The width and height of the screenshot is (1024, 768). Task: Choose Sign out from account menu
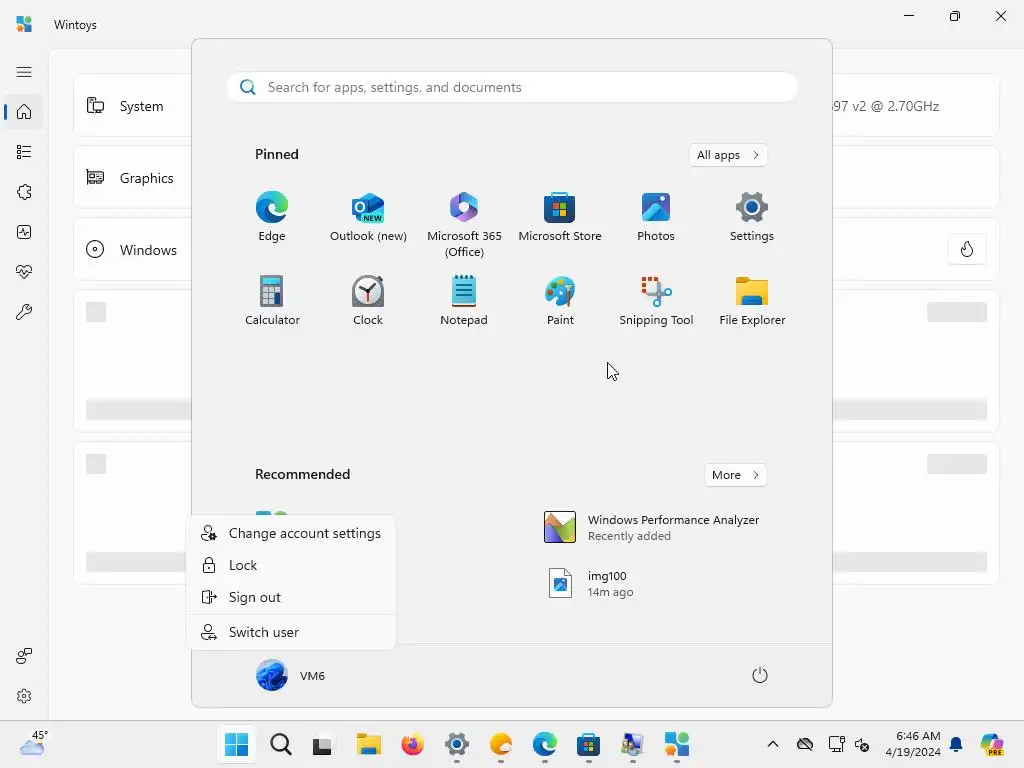tap(291, 598)
